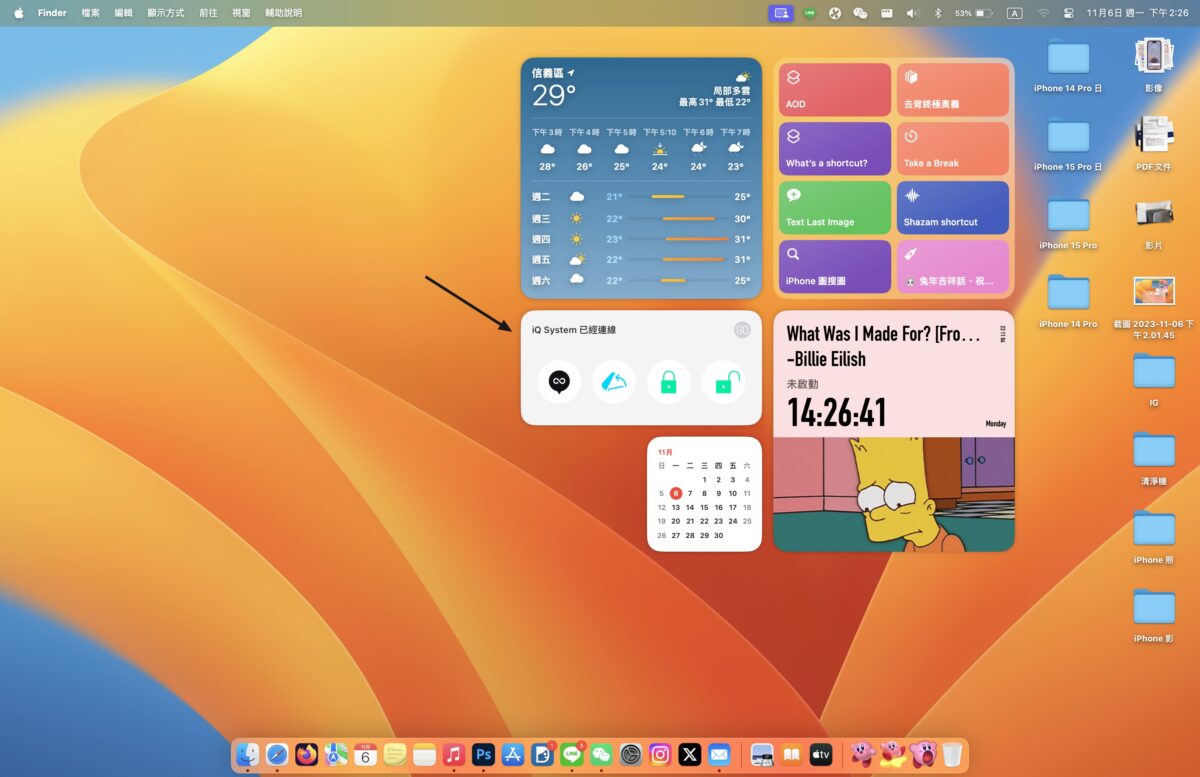Open the Apple menu
Image resolution: width=1200 pixels, height=777 pixels.
pyautogui.click(x=18, y=13)
